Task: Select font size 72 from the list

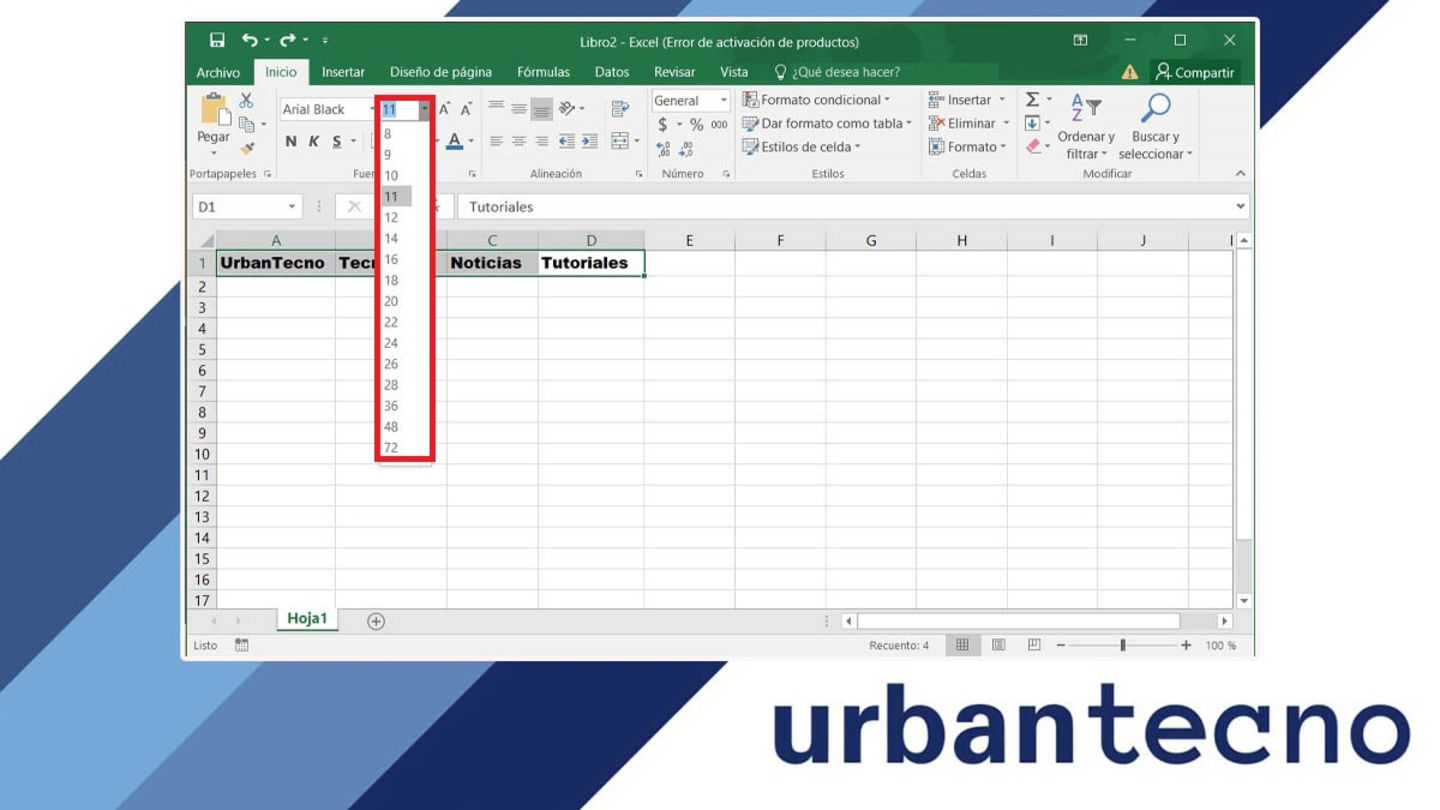Action: 391,448
